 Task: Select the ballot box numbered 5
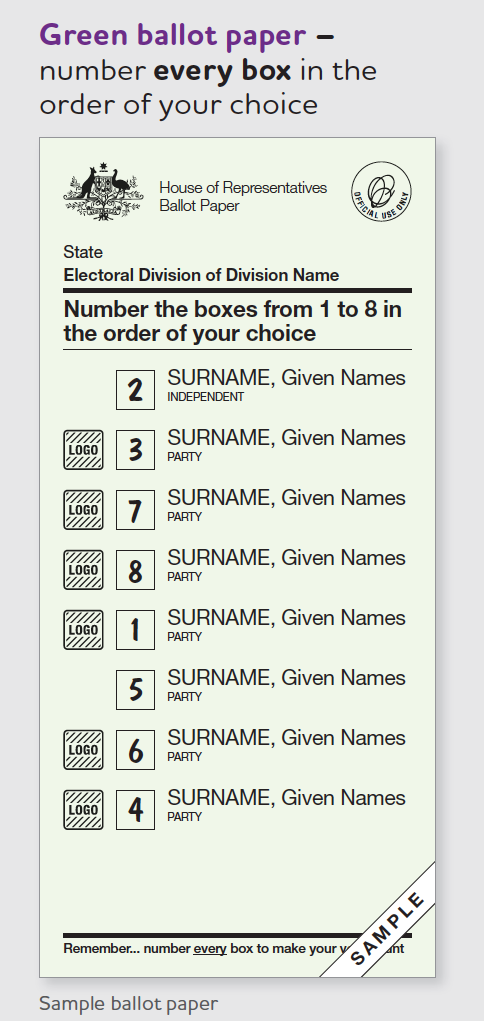pyautogui.click(x=135, y=690)
